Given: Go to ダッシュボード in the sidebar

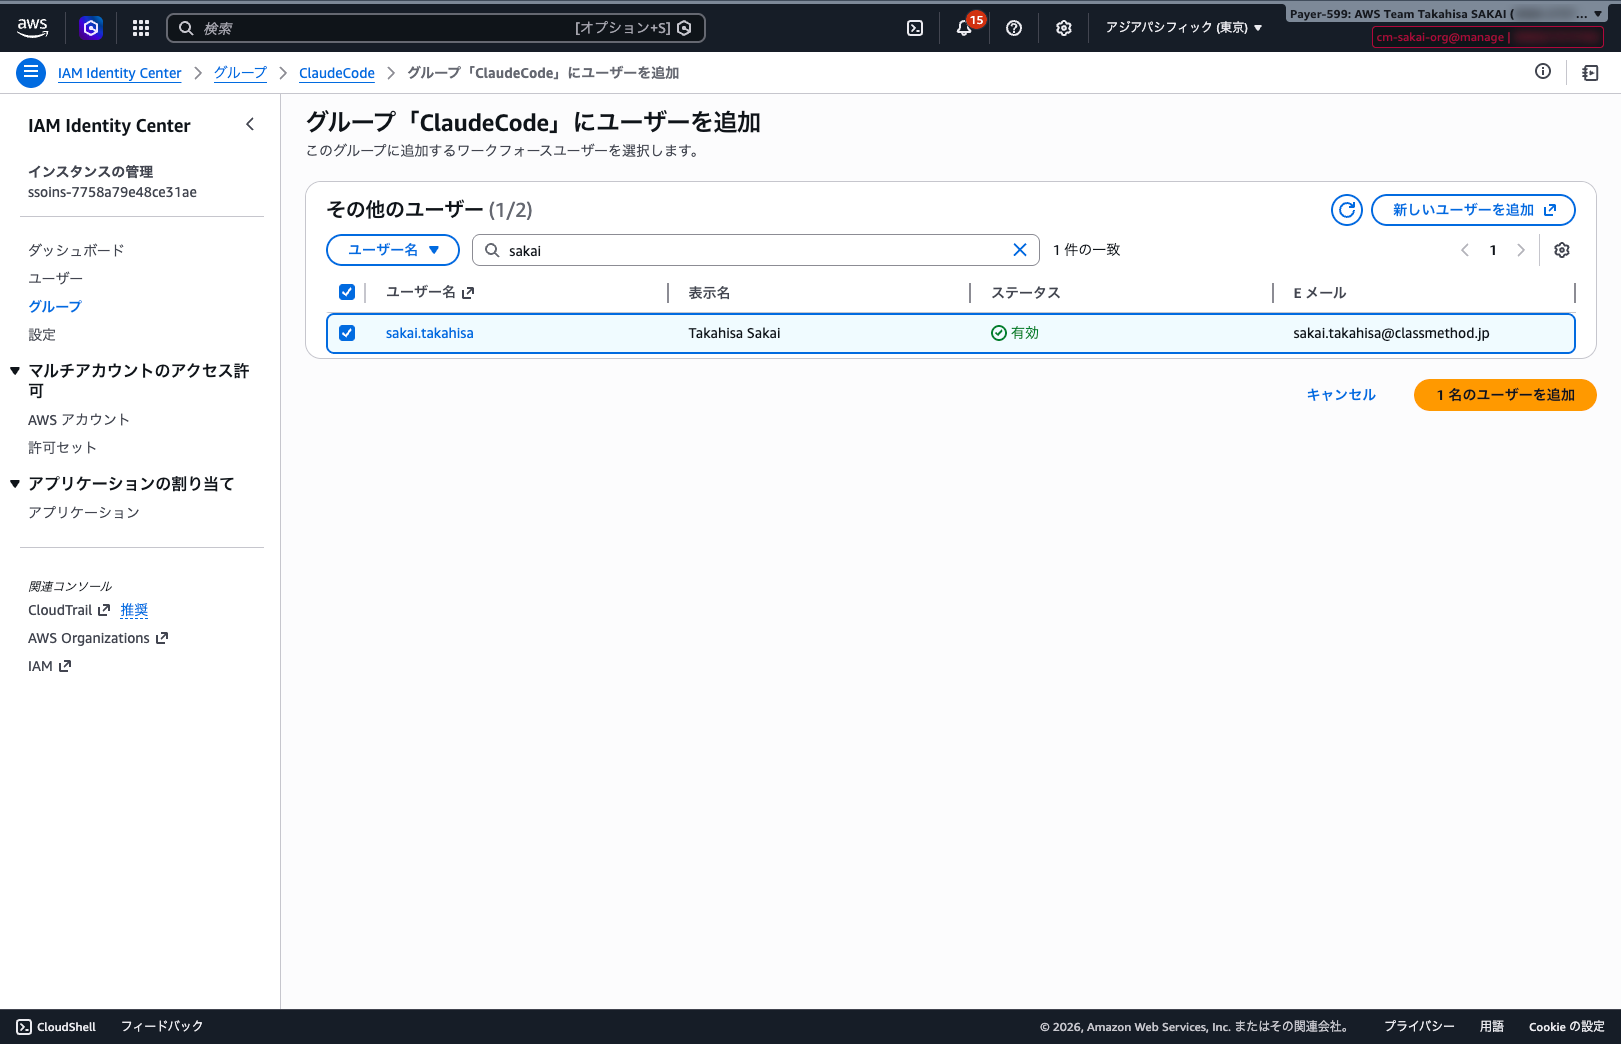Looking at the screenshot, I should [x=76, y=250].
